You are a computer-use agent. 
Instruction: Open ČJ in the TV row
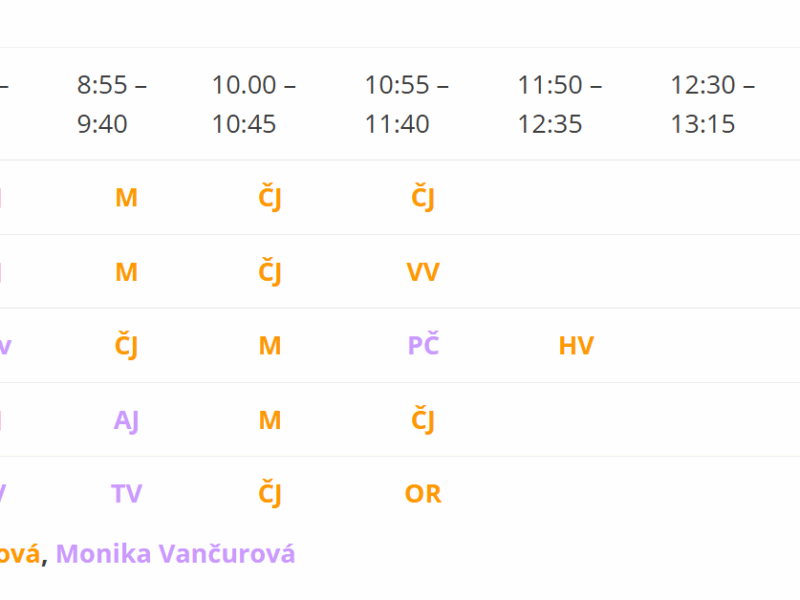[270, 494]
